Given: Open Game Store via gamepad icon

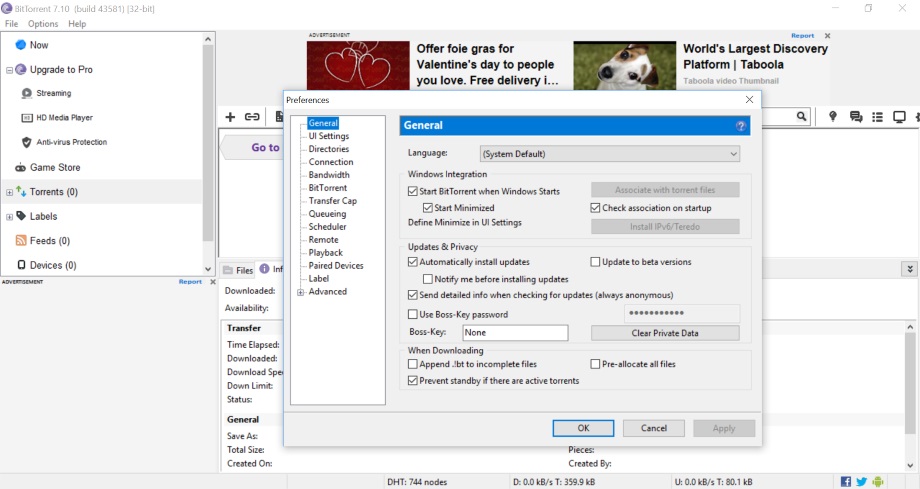Looking at the screenshot, I should click(21, 167).
